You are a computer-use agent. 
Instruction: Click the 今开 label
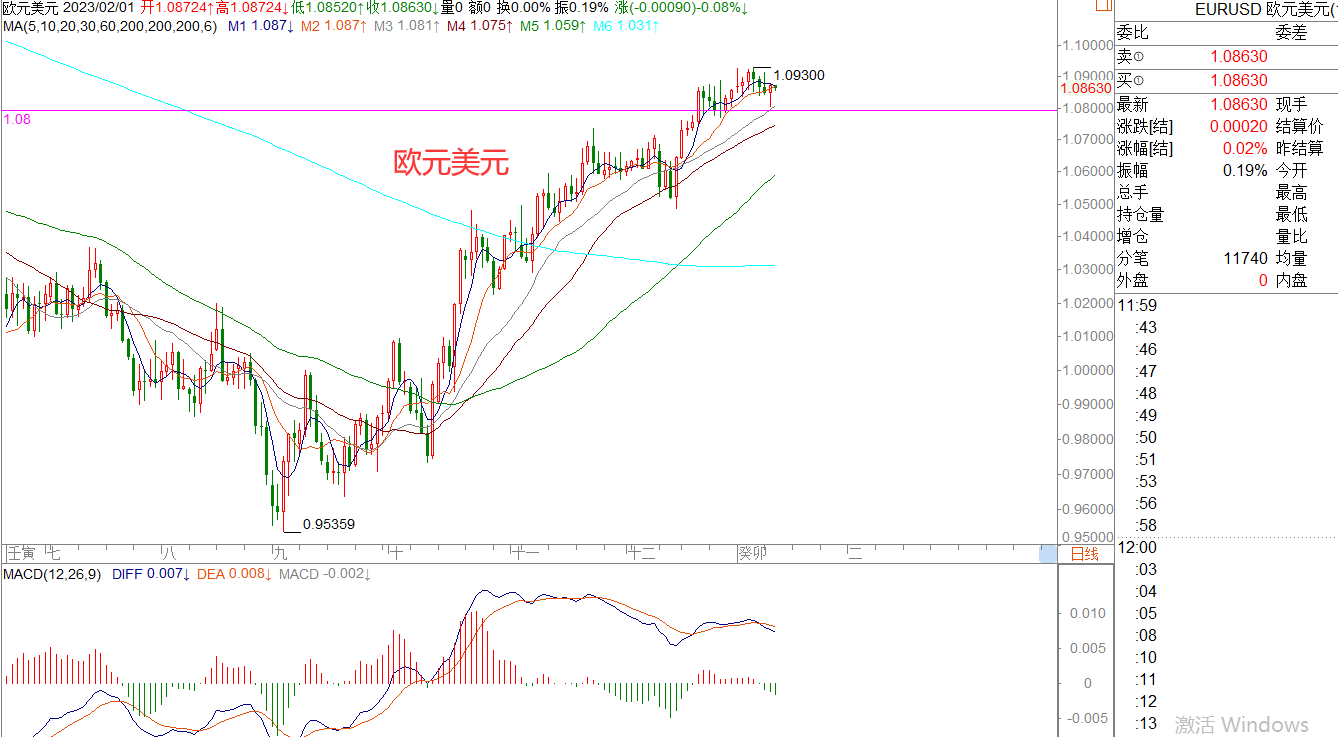(x=1291, y=170)
